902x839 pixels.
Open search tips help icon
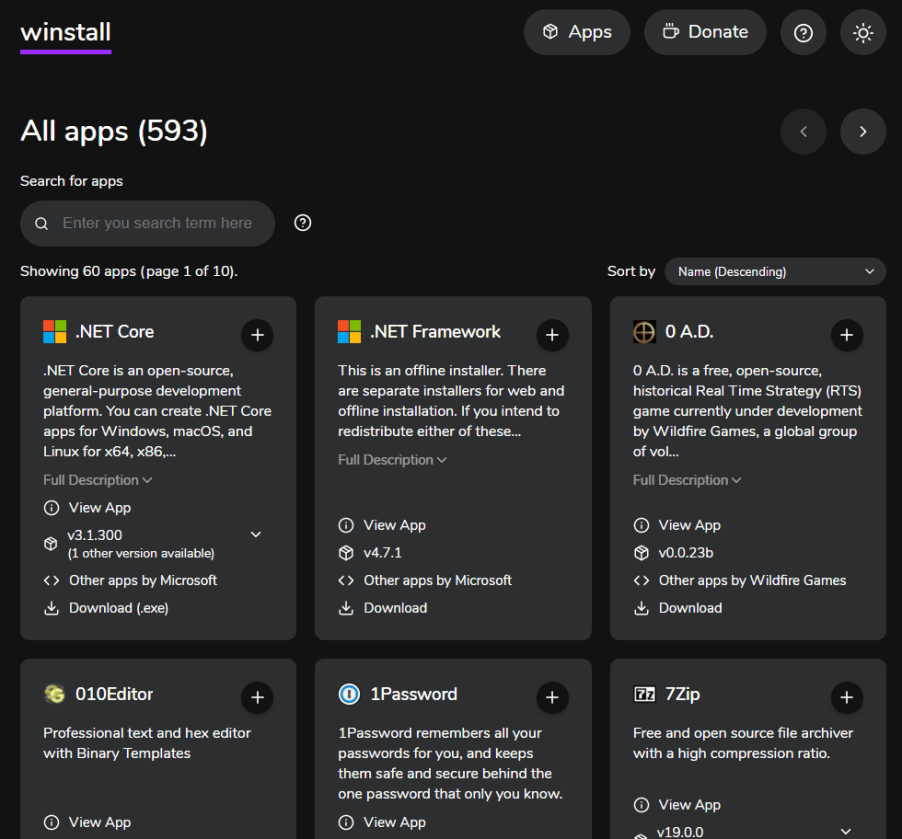303,223
